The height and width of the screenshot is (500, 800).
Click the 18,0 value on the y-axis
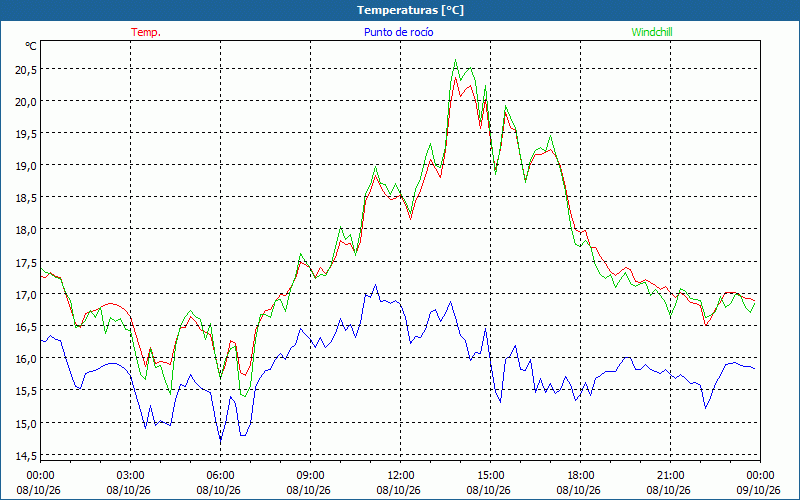coord(26,231)
